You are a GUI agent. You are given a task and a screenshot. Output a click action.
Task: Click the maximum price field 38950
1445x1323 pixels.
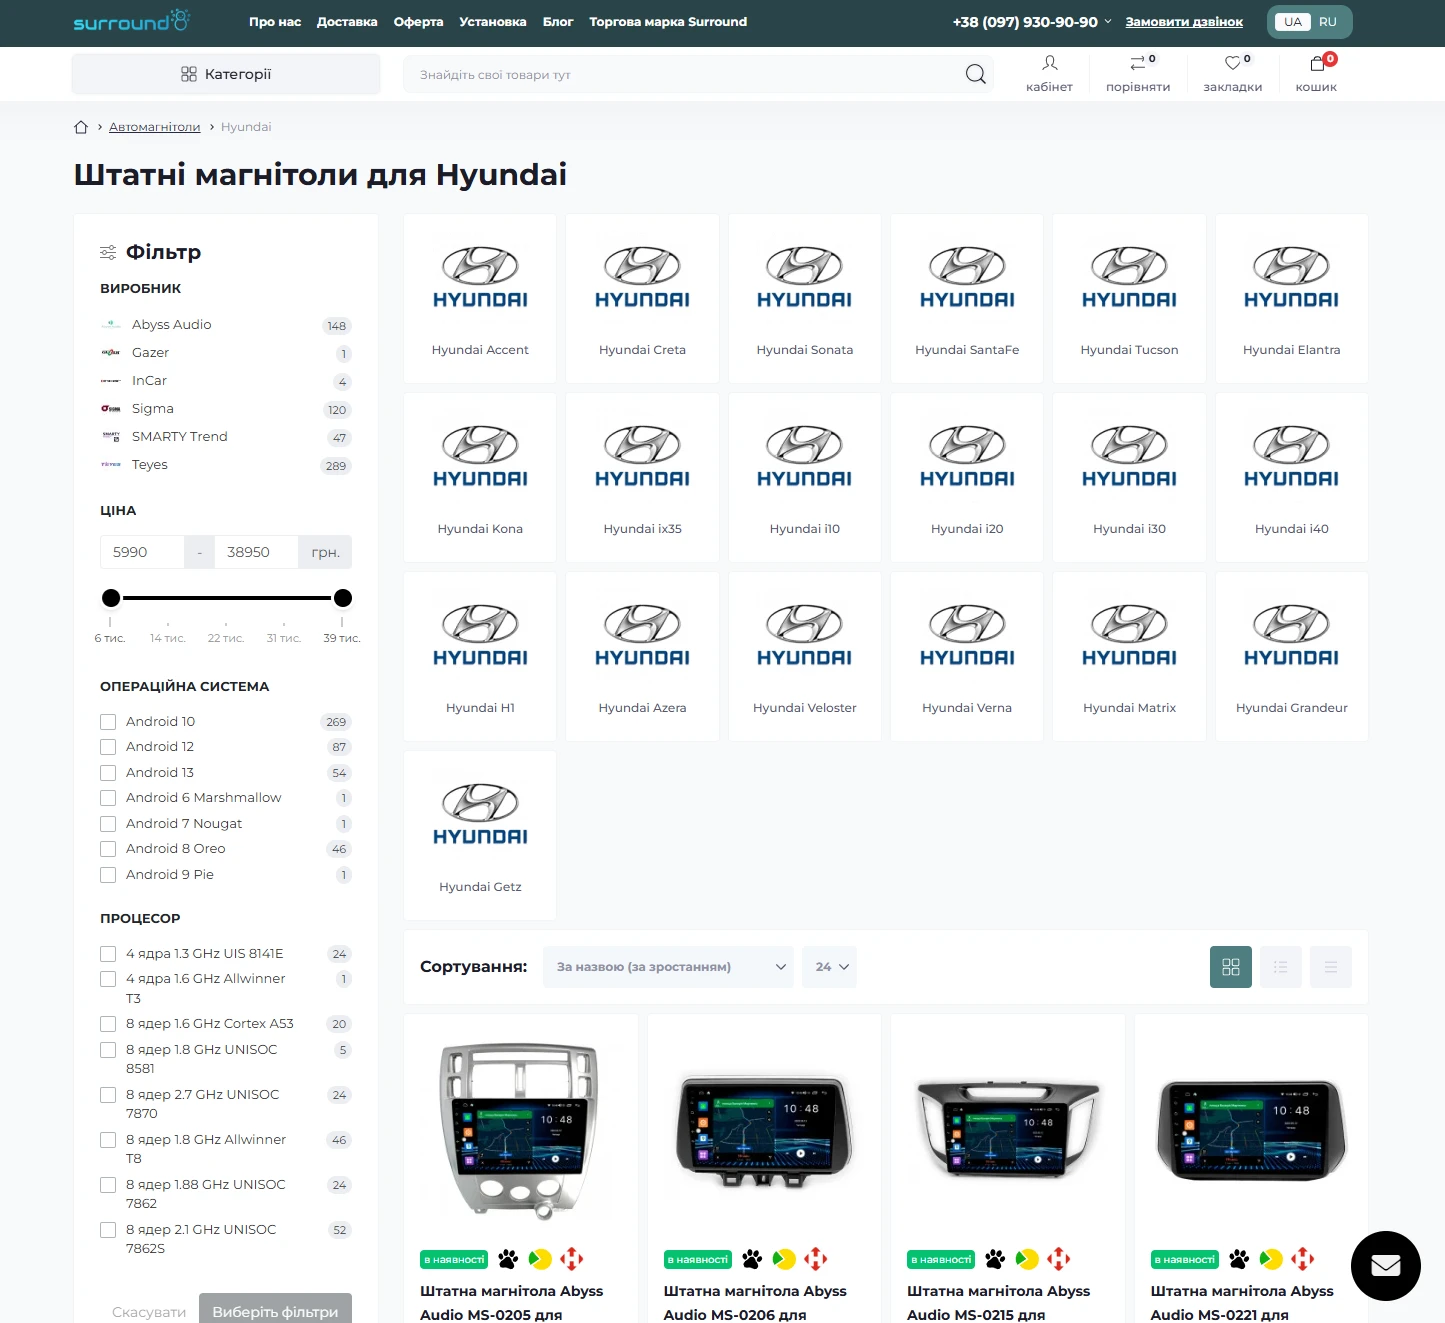pyautogui.click(x=256, y=552)
